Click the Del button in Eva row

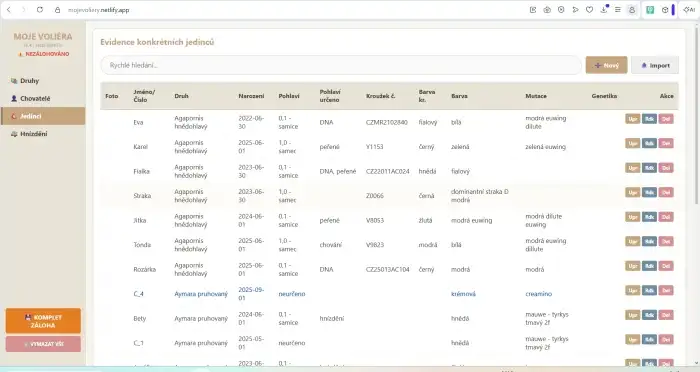(666, 119)
